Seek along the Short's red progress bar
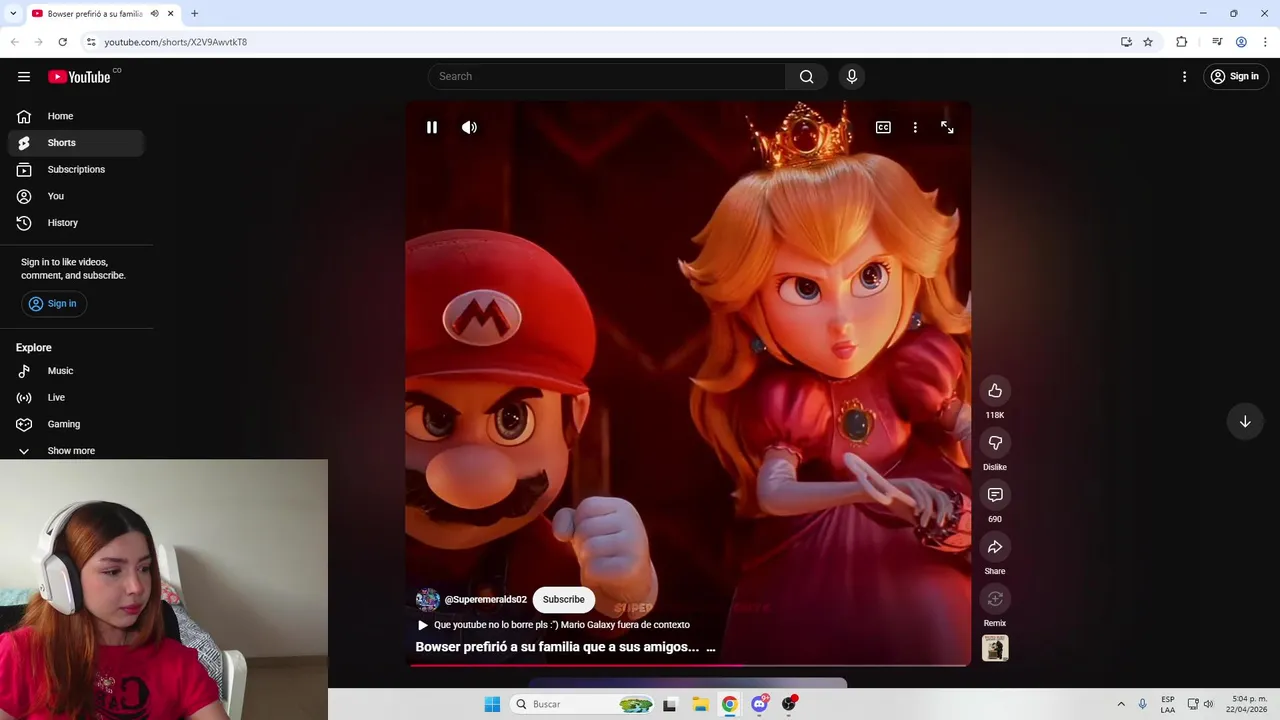1280x720 pixels. click(688, 665)
